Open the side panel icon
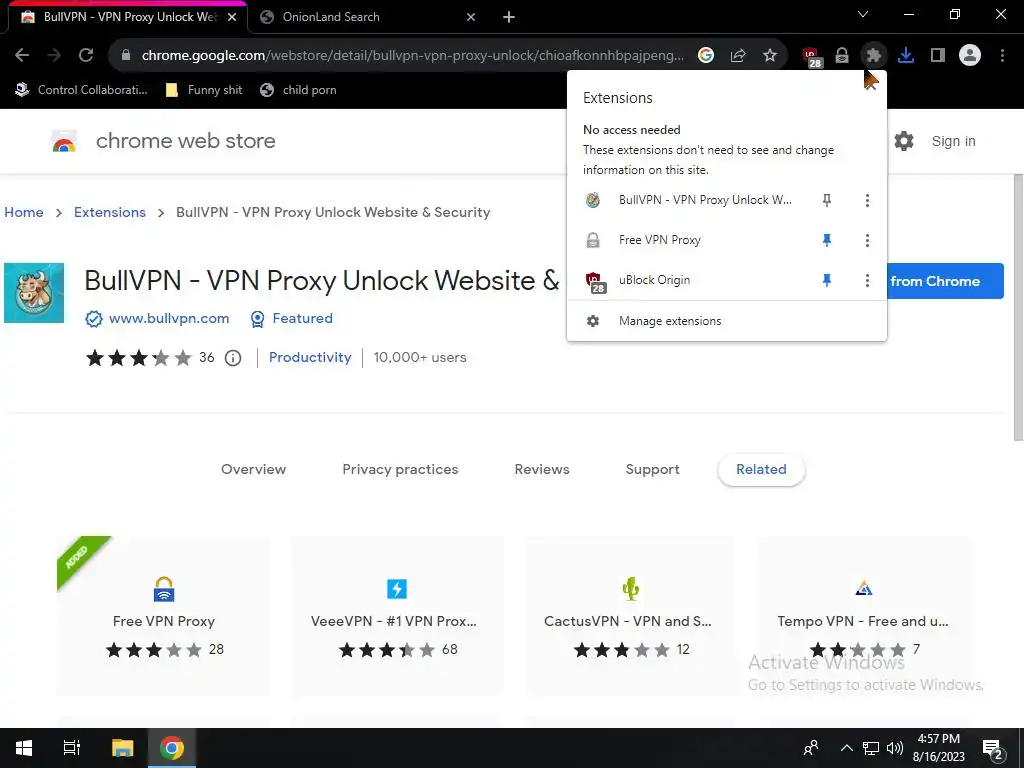The height and width of the screenshot is (768, 1024). [x=938, y=56]
